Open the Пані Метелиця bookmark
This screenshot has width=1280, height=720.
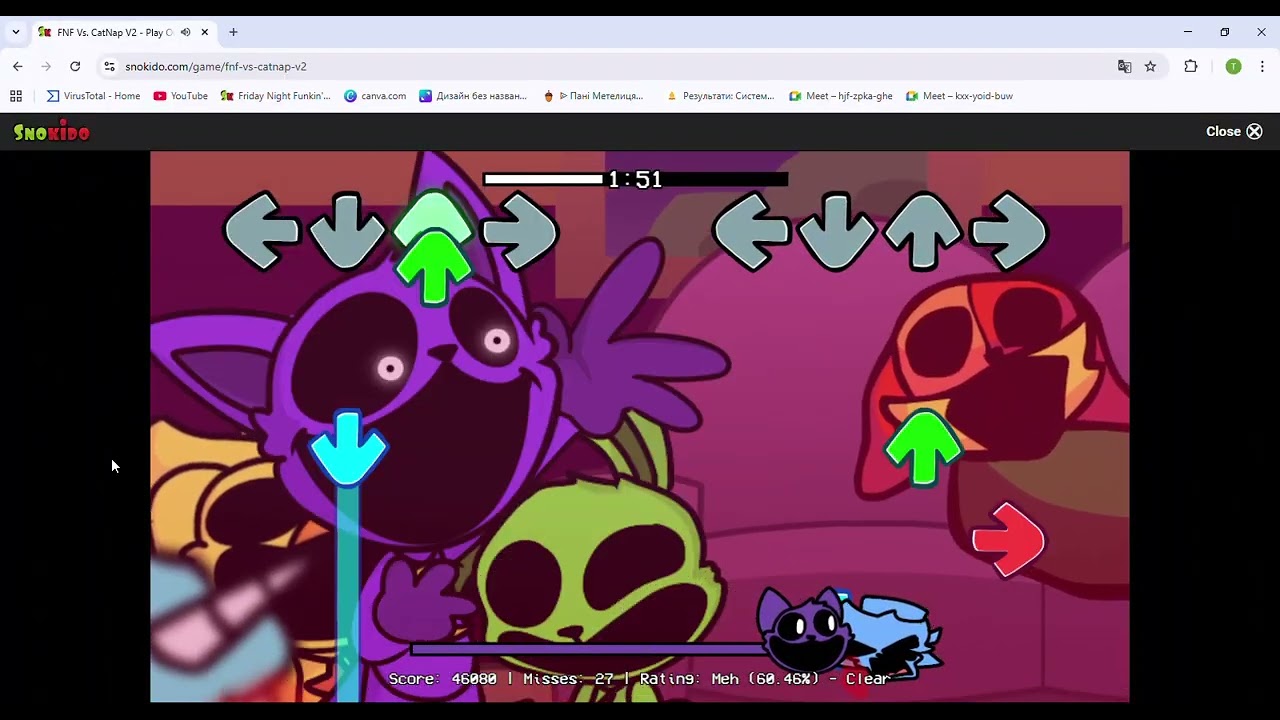[594, 96]
